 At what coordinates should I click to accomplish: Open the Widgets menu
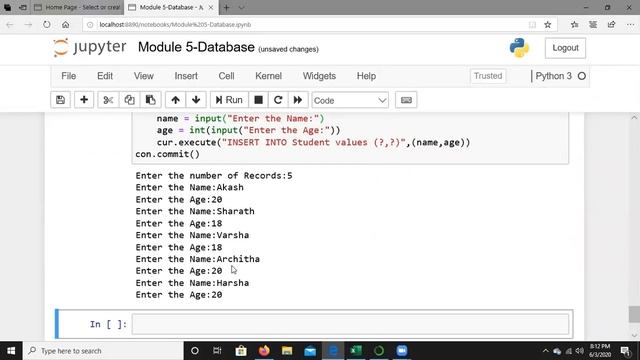tap(319, 76)
